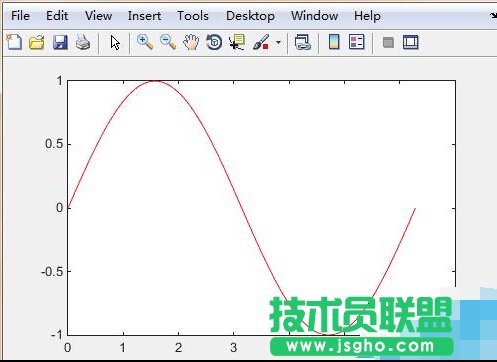Print the figure with printer icon
This screenshot has height=362, width=497.
[83, 42]
